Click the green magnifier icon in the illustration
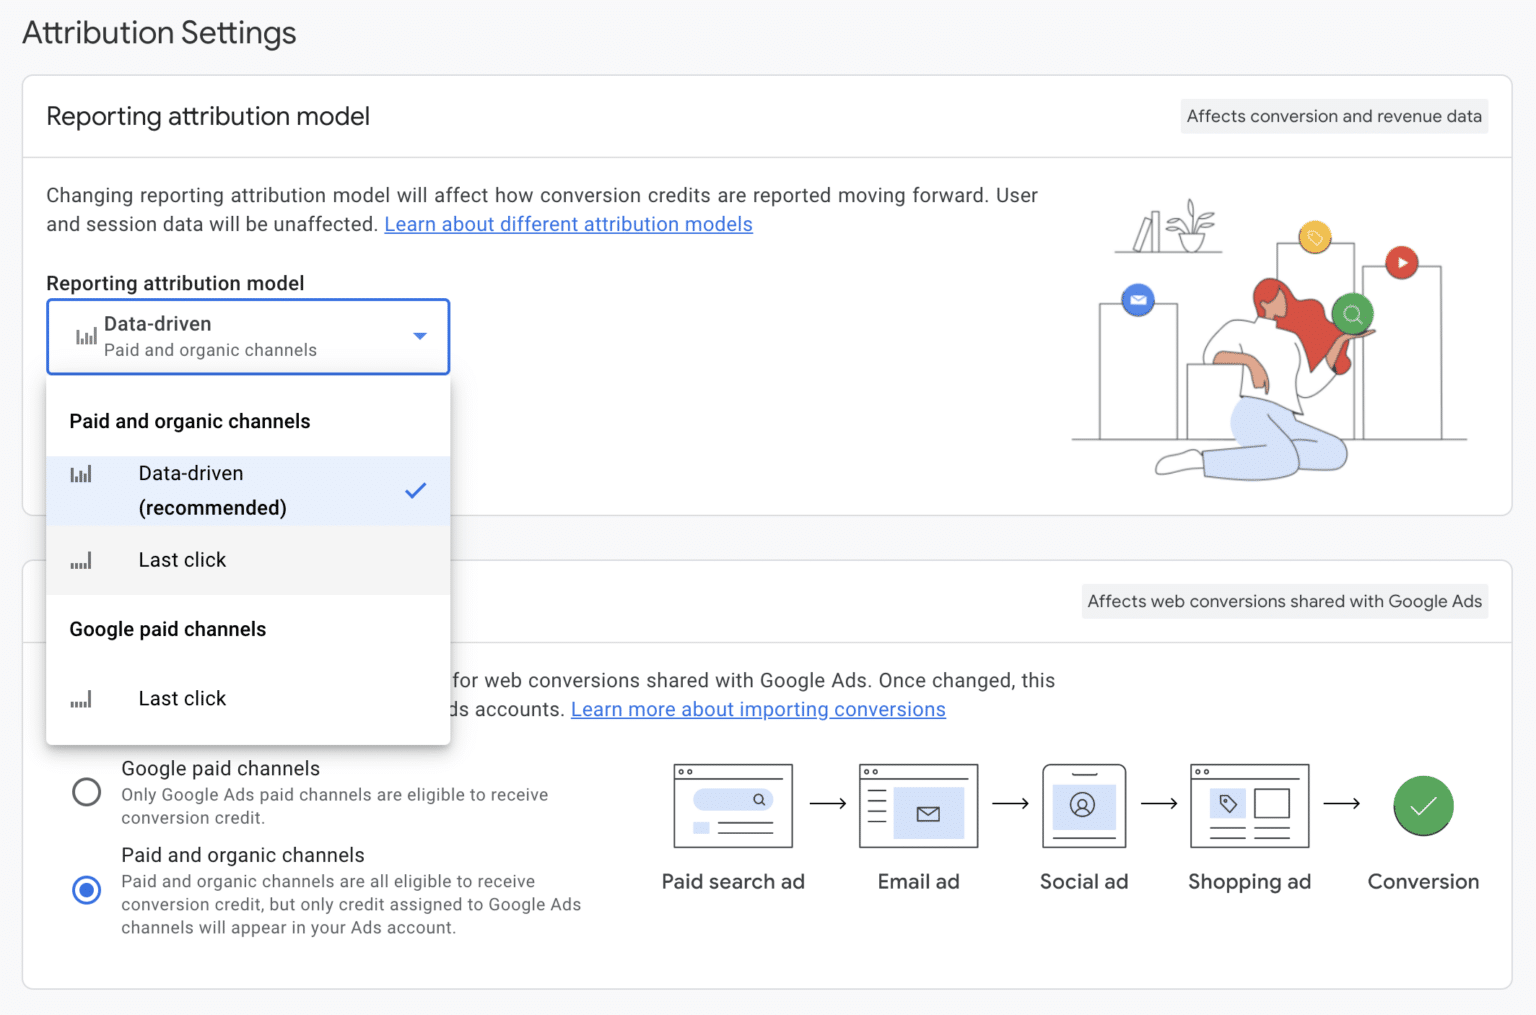1536x1015 pixels. (x=1352, y=314)
